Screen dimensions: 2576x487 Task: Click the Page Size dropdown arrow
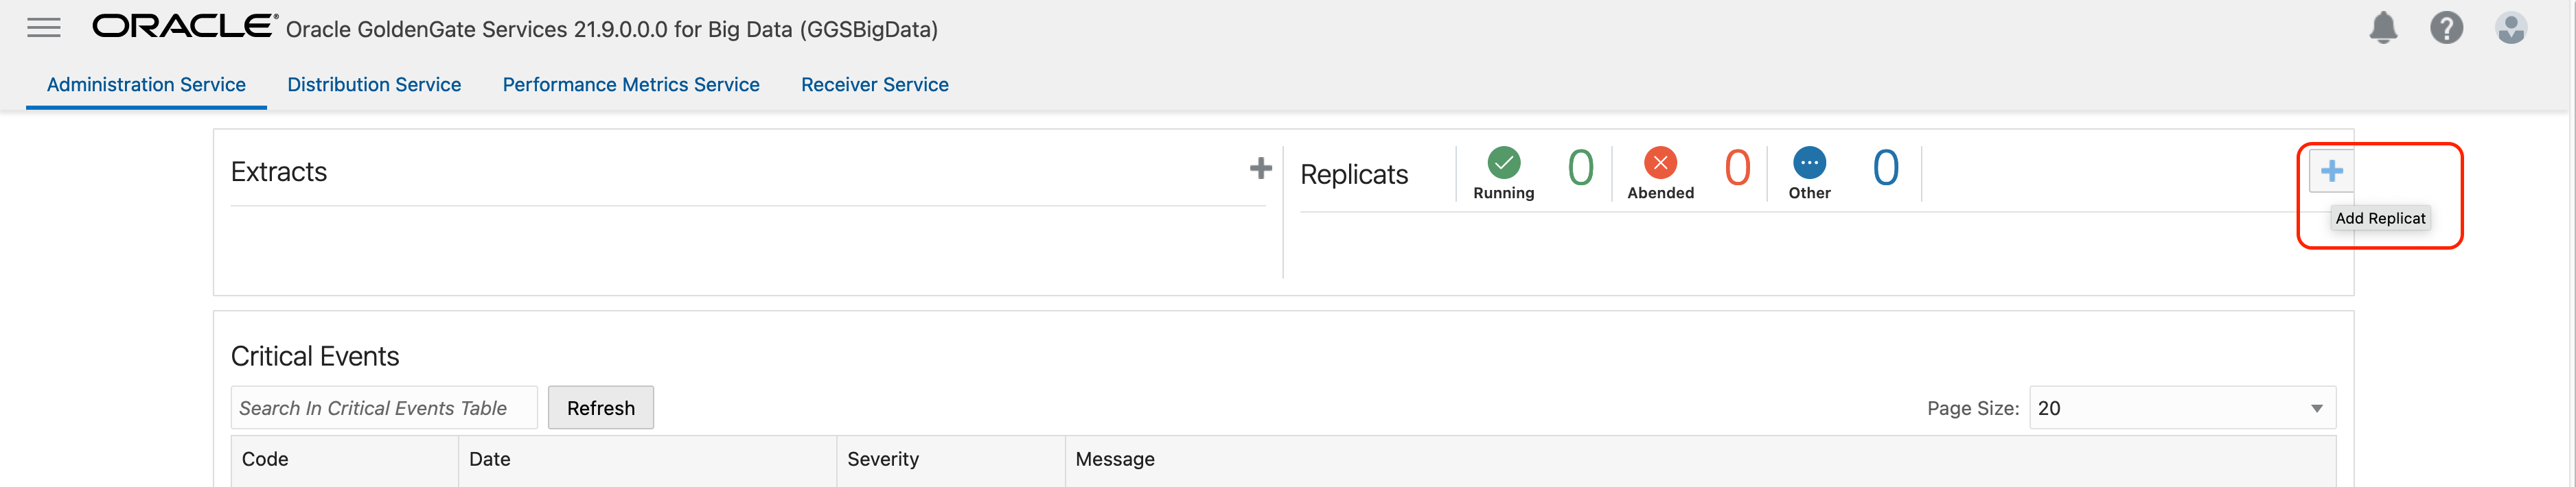(x=2316, y=408)
